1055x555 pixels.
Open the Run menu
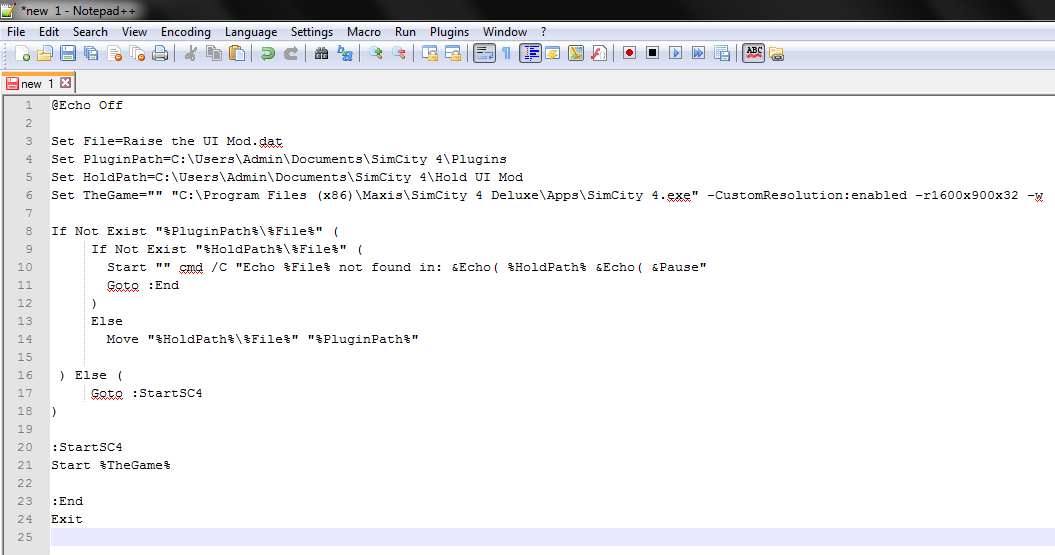pos(405,32)
